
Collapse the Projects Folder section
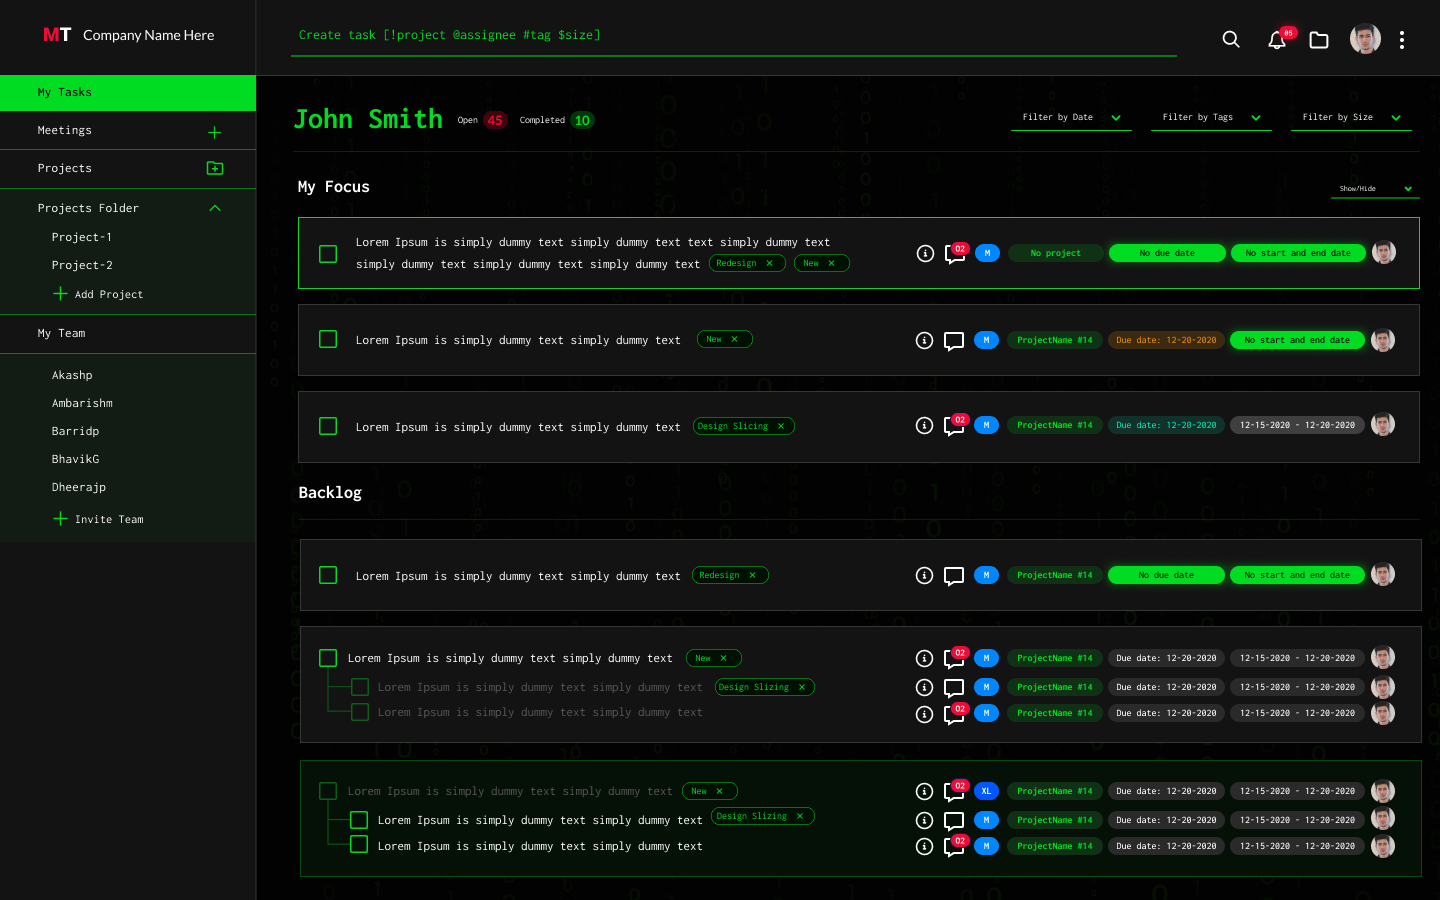(214, 208)
